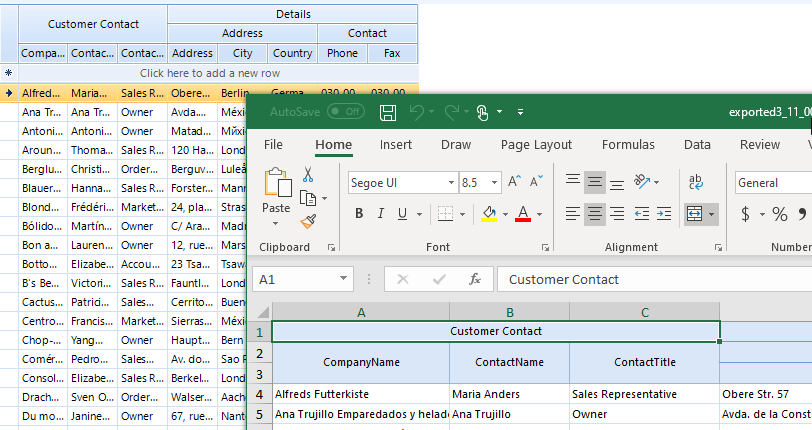The image size is (812, 430).
Task: Apply Bold formatting
Action: pyautogui.click(x=358, y=214)
